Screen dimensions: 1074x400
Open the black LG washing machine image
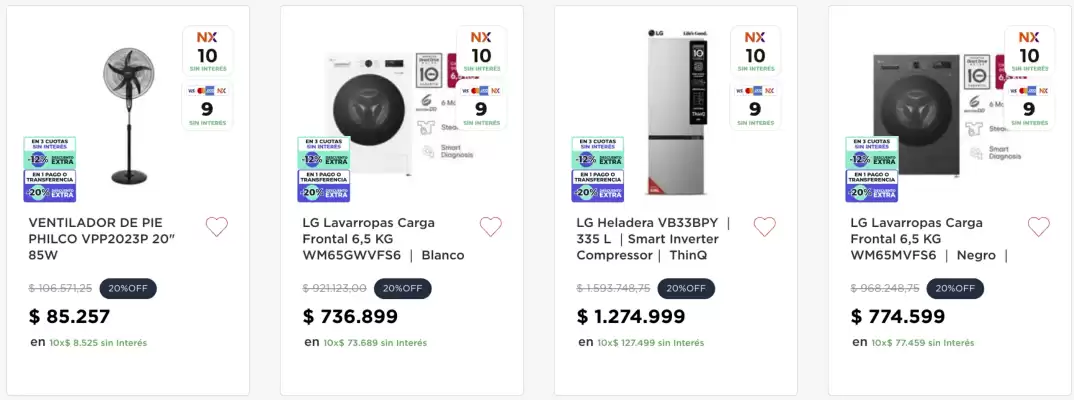[917, 115]
